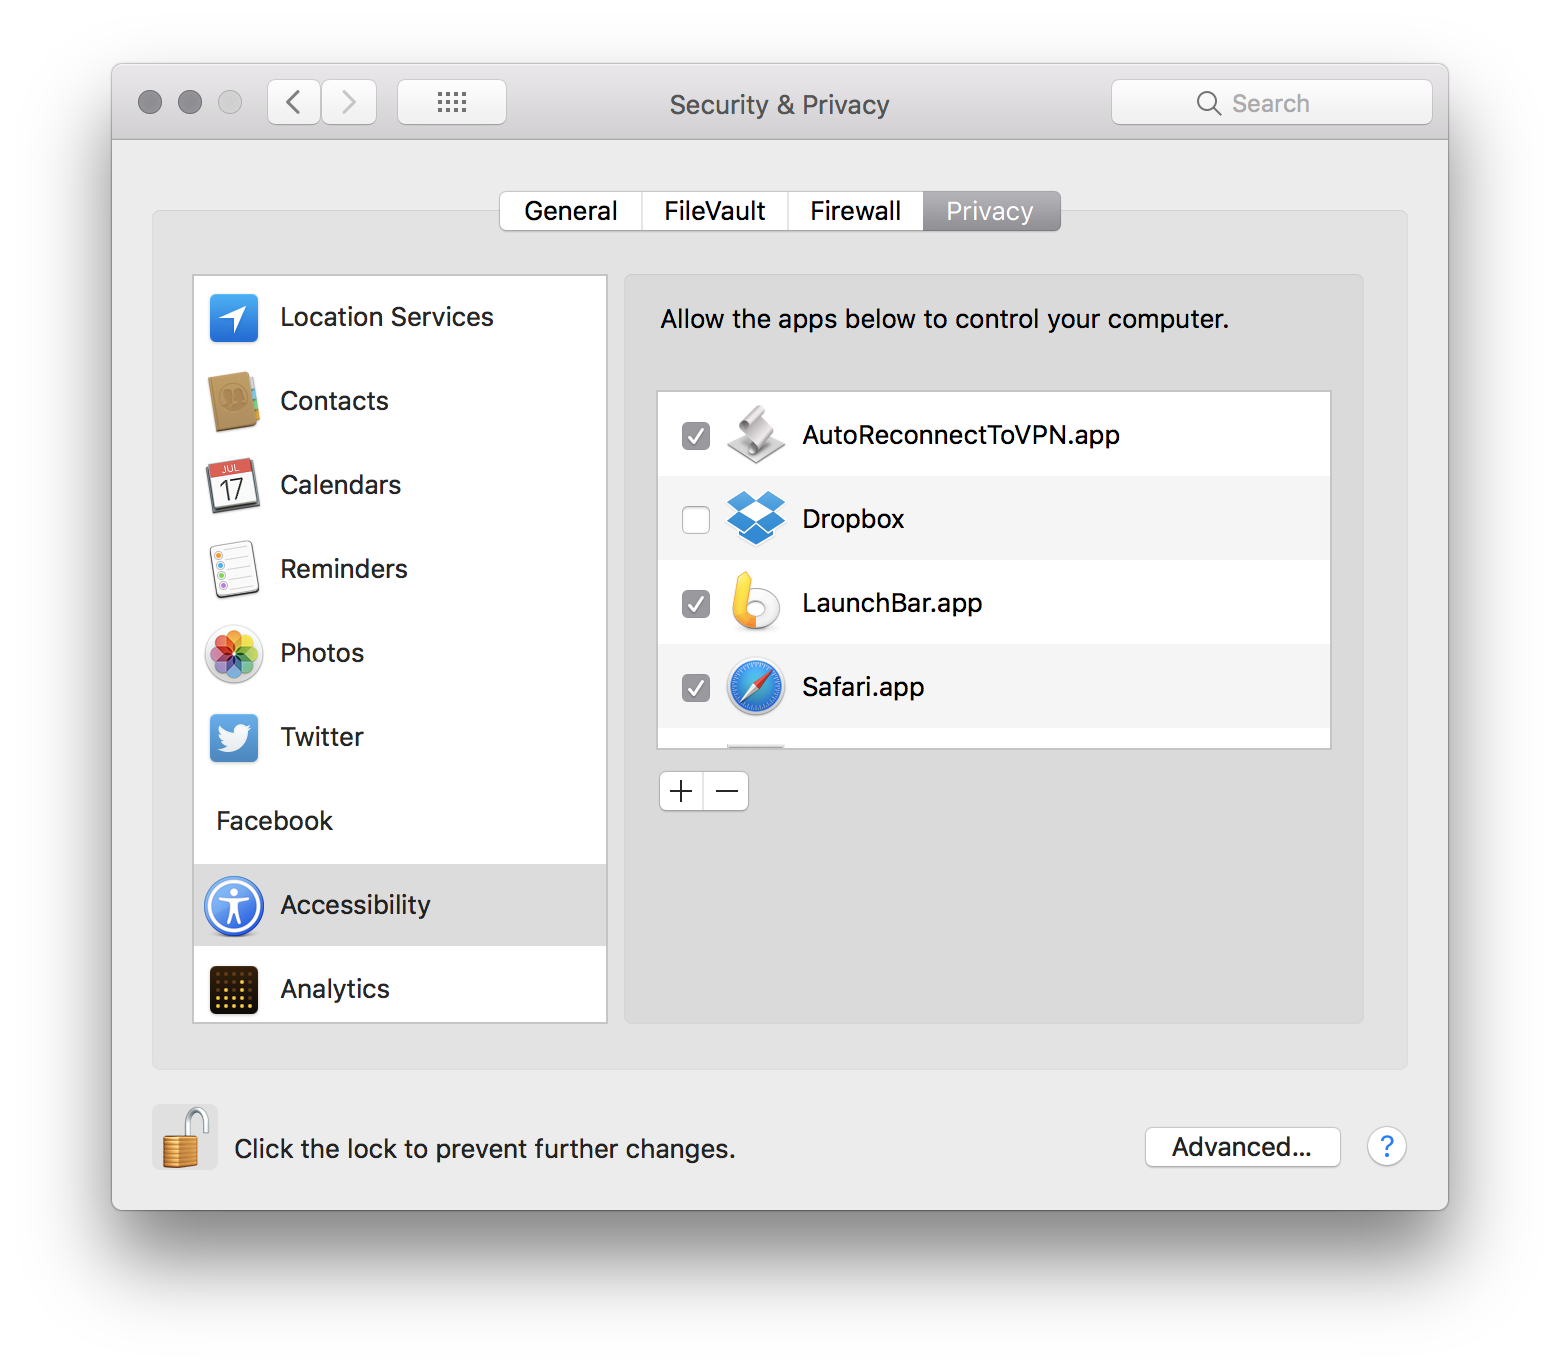Click the Calendars icon in sidebar
The height and width of the screenshot is (1370, 1560).
(234, 486)
